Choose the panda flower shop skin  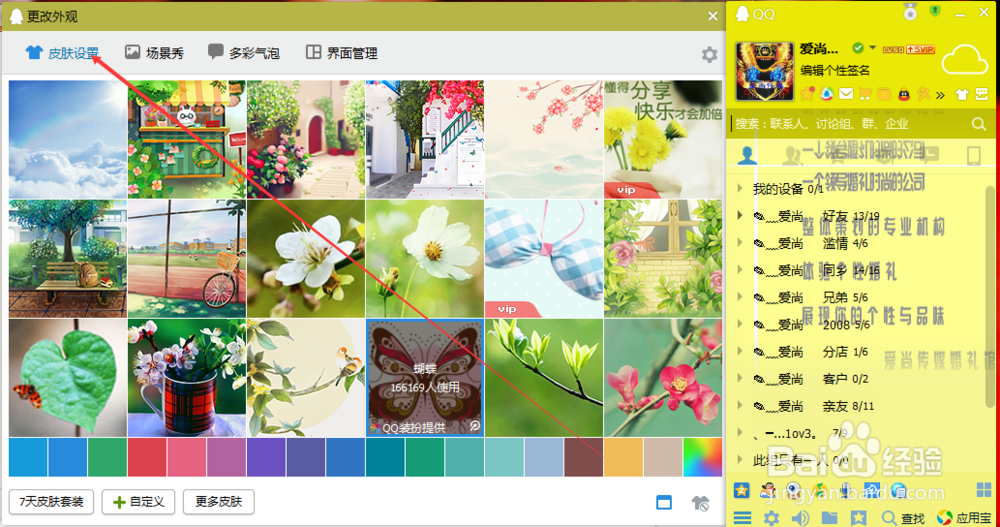(187, 139)
